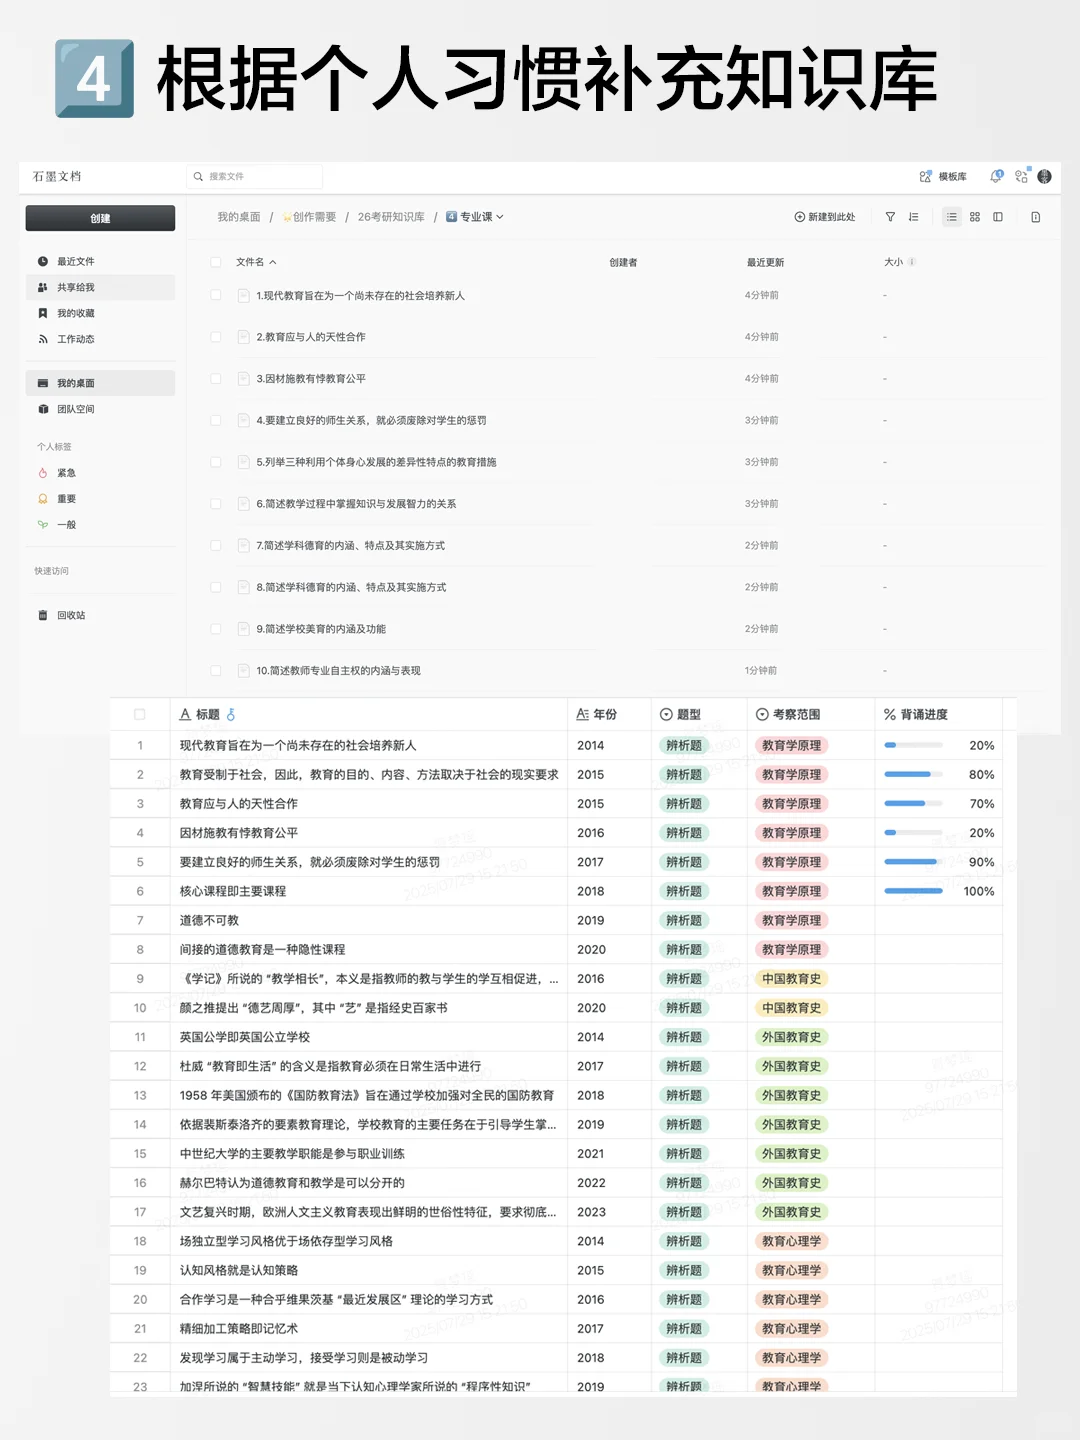The width and height of the screenshot is (1080, 1440).
Task: Click the document info icon at far right
Action: [1035, 217]
